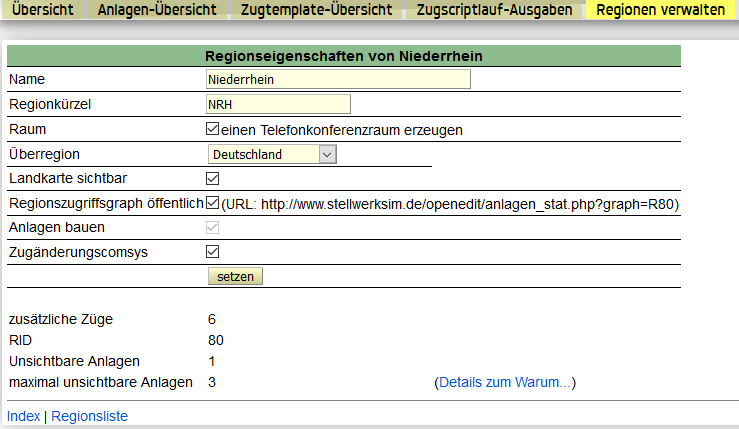
Task: Disable the Zugänderungscomsys checkbox
Action: tap(212, 252)
